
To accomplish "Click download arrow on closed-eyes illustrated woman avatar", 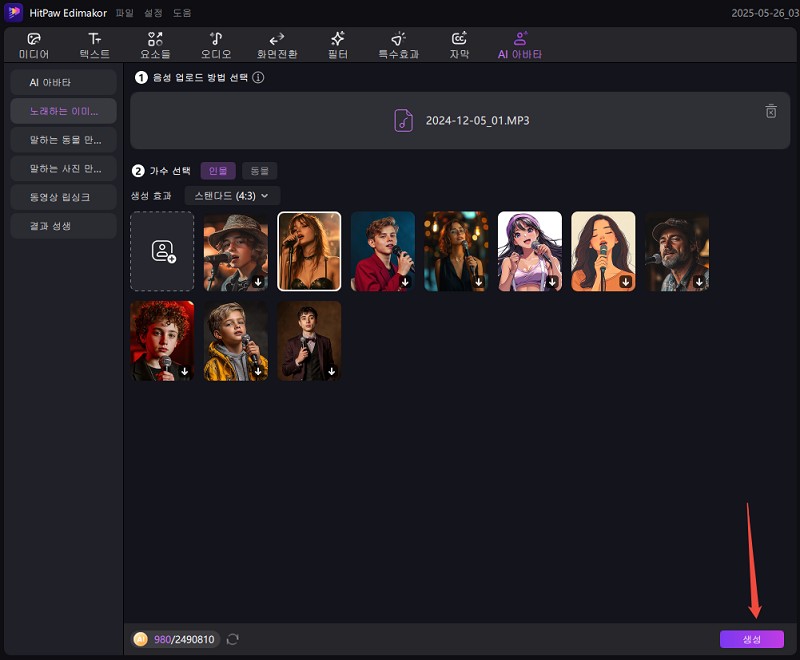I will (x=626, y=282).
